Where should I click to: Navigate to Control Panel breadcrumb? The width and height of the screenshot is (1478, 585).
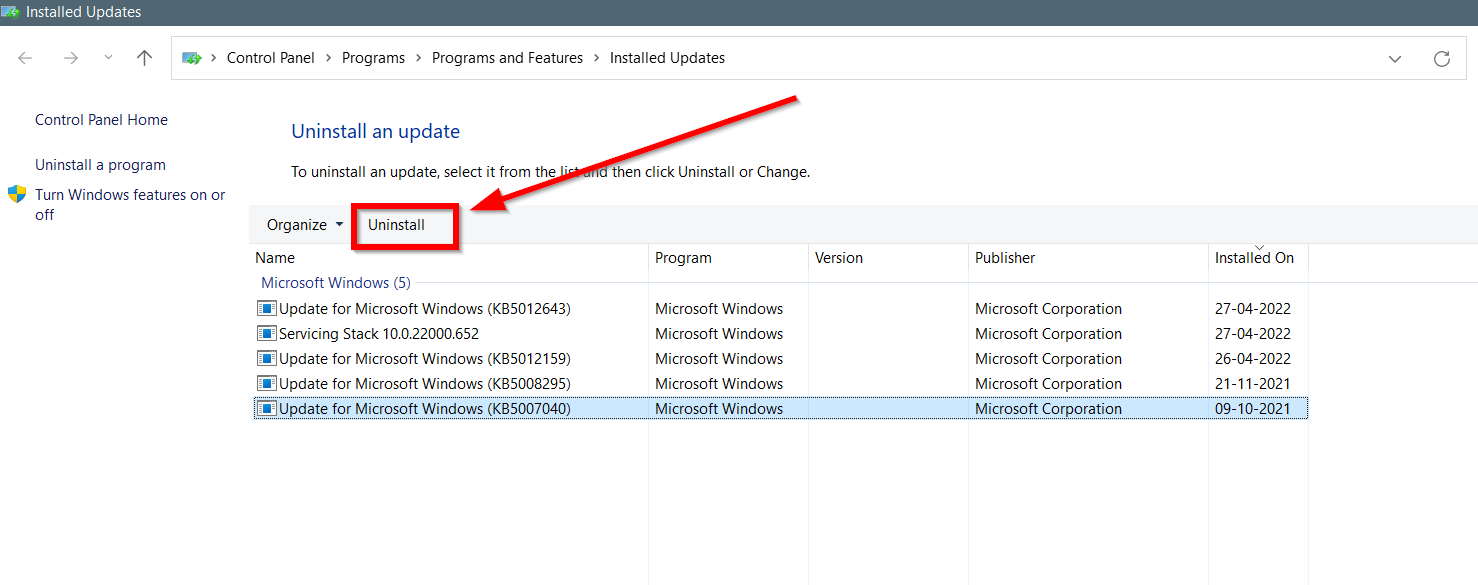[x=271, y=58]
